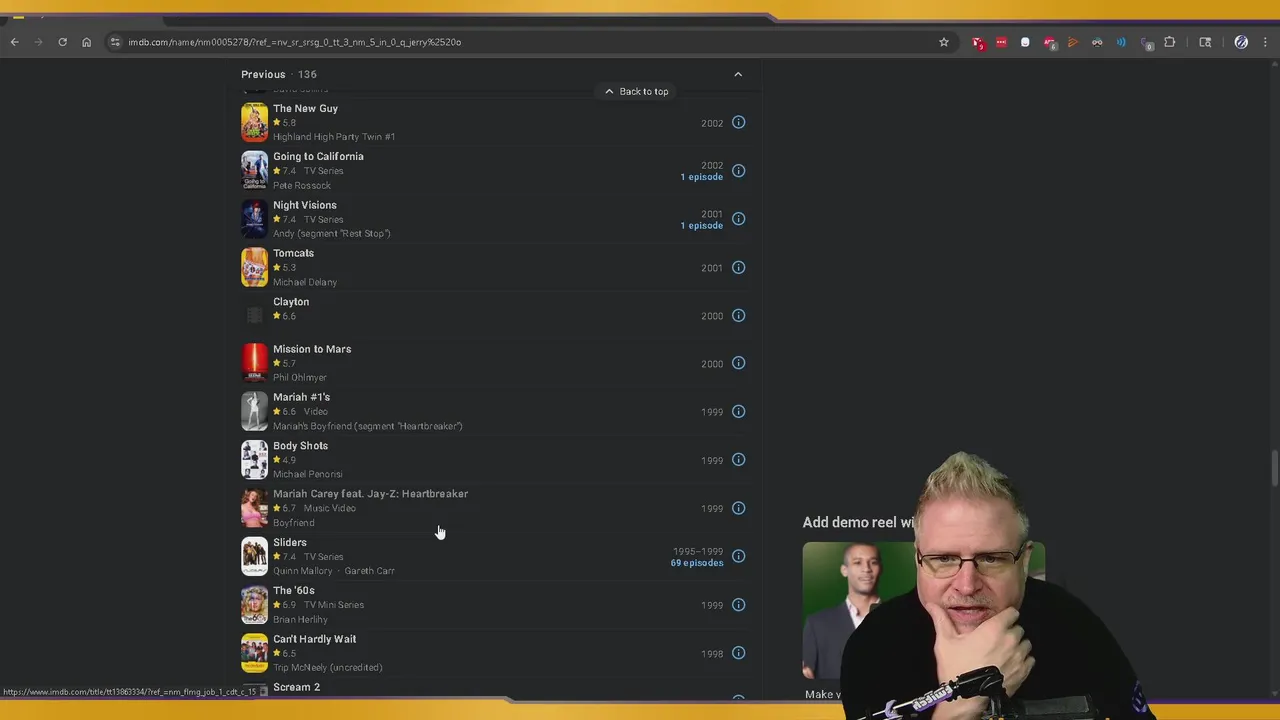The image size is (1280, 720).
Task: View 1 episode of Going to California
Action: click(x=701, y=177)
